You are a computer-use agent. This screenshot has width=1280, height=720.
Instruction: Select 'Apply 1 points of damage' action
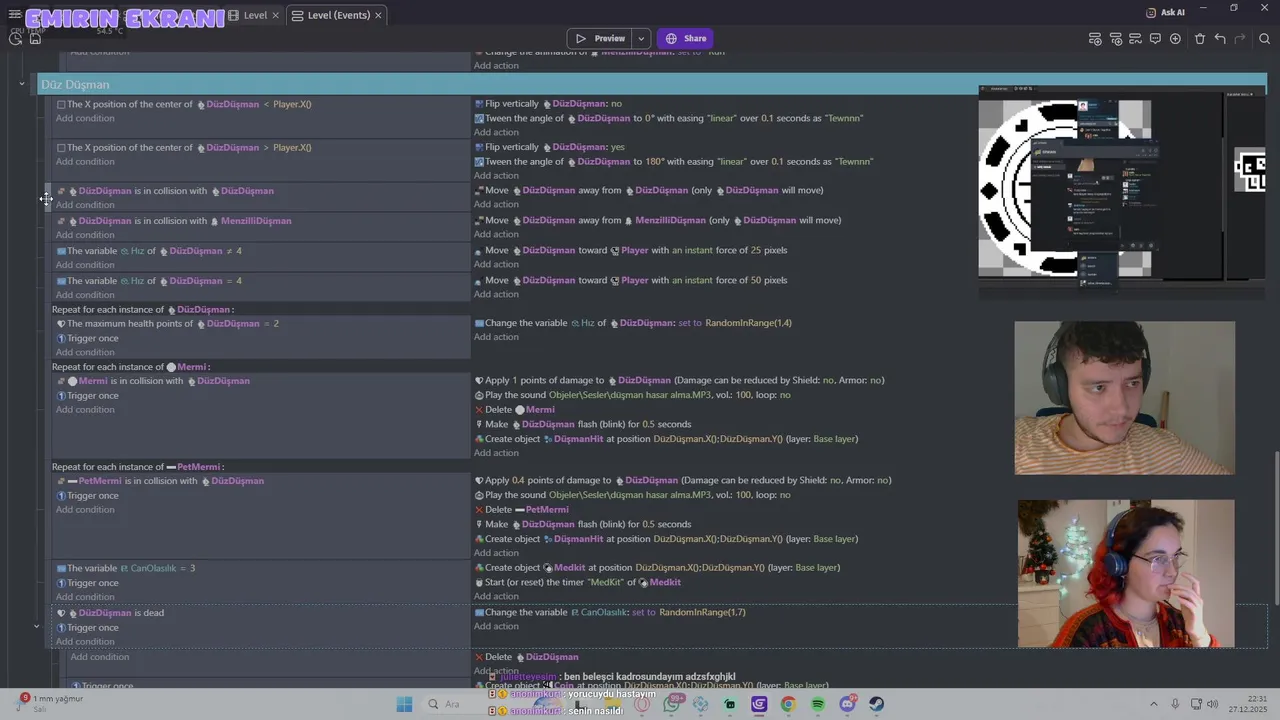pos(680,380)
